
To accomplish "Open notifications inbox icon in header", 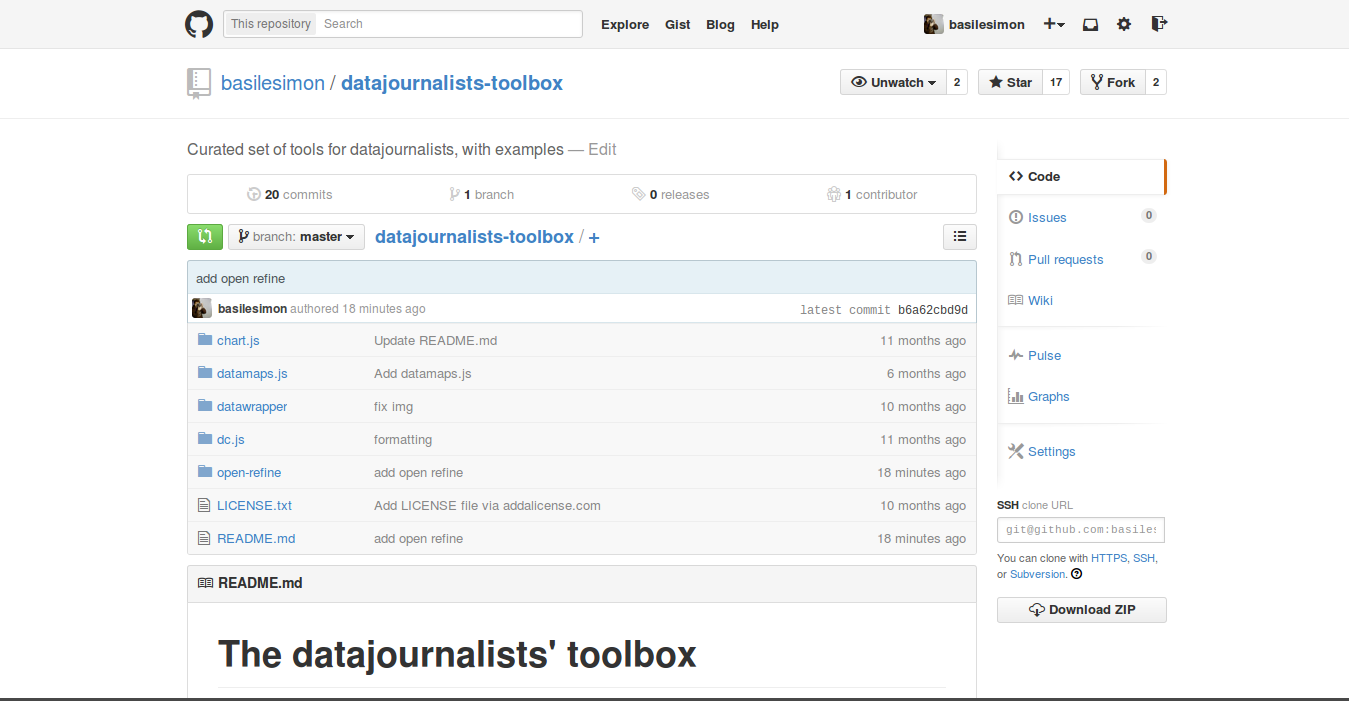I will pos(1091,24).
